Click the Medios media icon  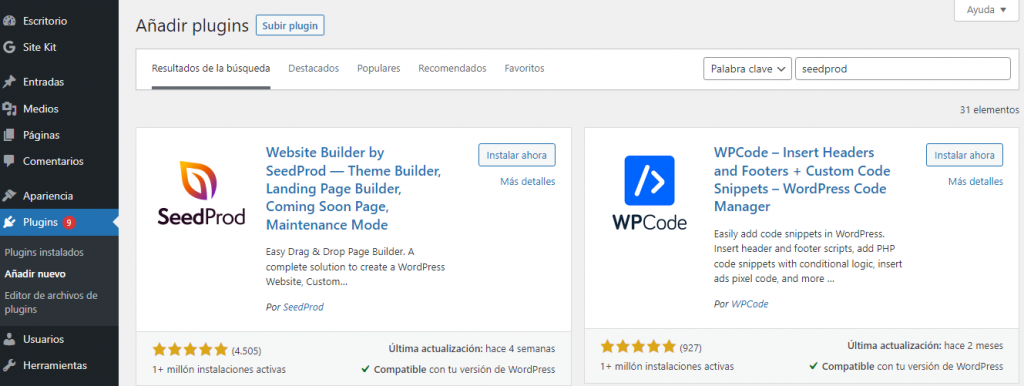coord(9,109)
